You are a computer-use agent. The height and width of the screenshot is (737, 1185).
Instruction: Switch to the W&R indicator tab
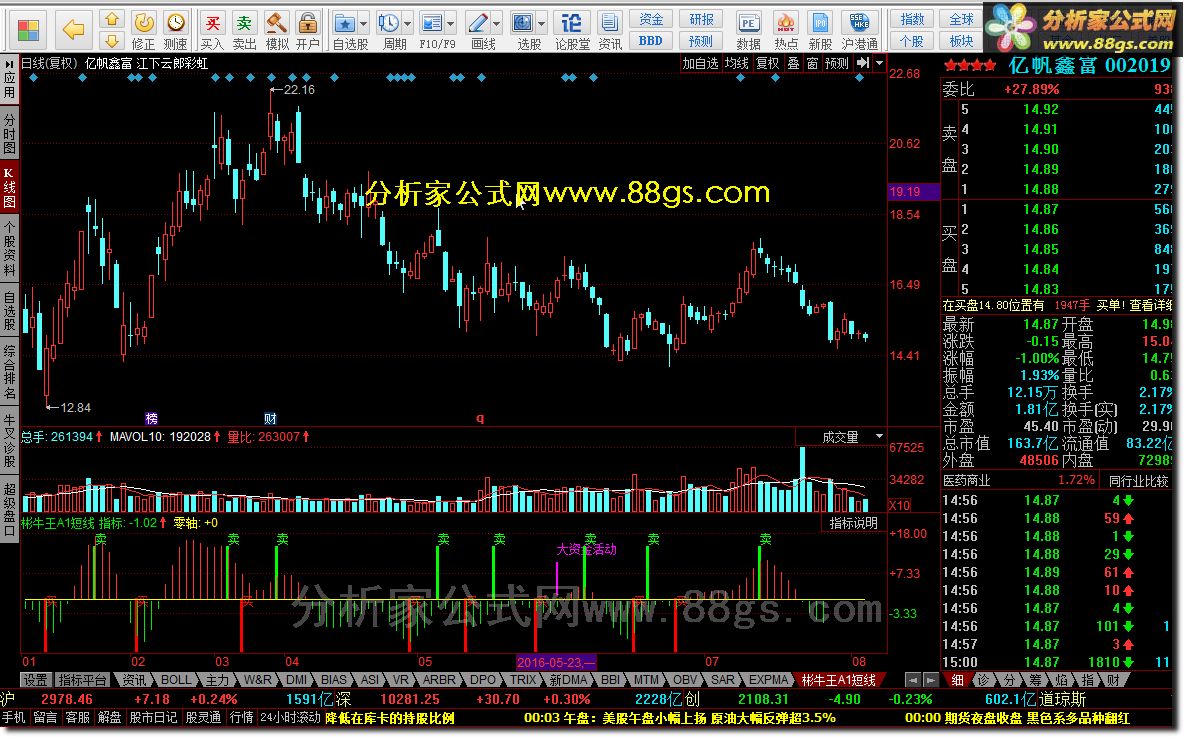pos(257,680)
